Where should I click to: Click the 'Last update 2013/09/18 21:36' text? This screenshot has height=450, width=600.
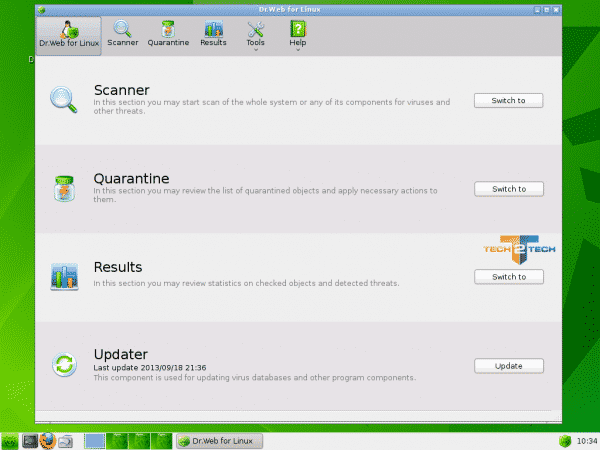tap(150, 368)
